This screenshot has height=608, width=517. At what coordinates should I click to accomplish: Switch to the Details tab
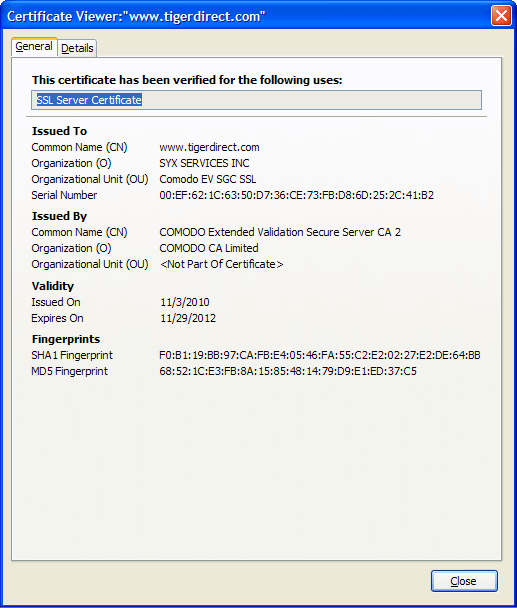77,48
